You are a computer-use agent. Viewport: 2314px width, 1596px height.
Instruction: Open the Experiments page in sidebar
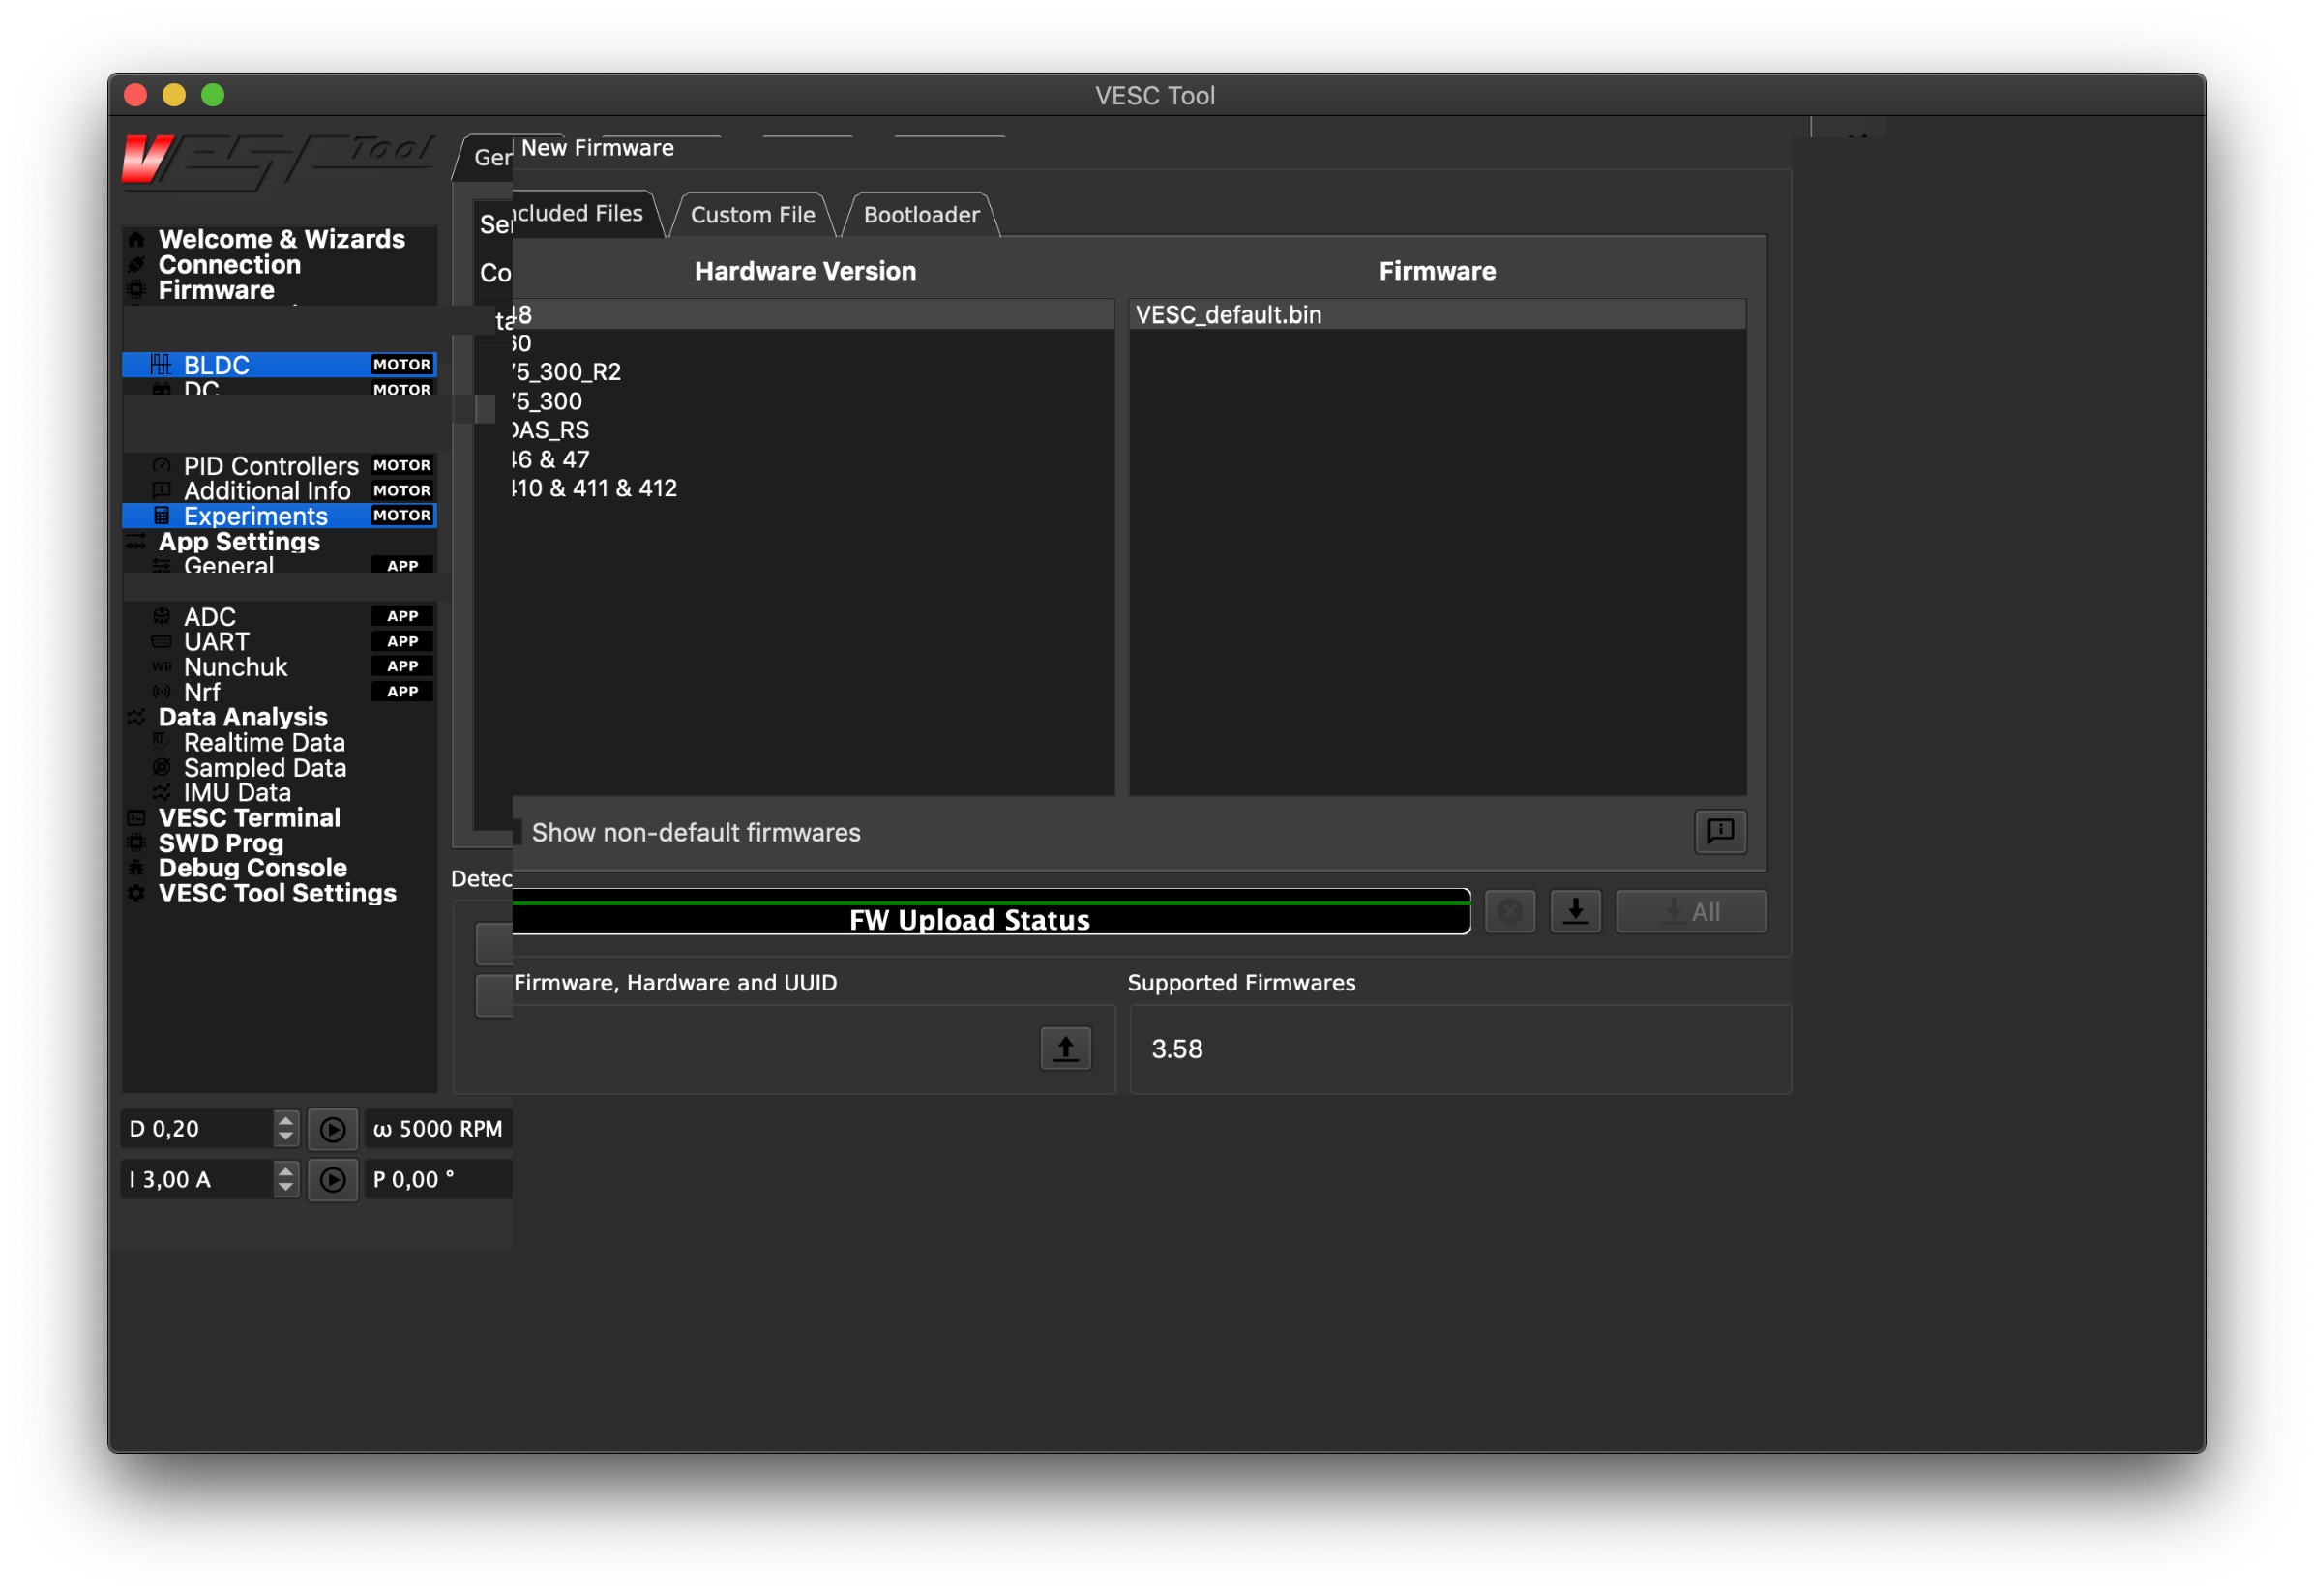pos(255,516)
